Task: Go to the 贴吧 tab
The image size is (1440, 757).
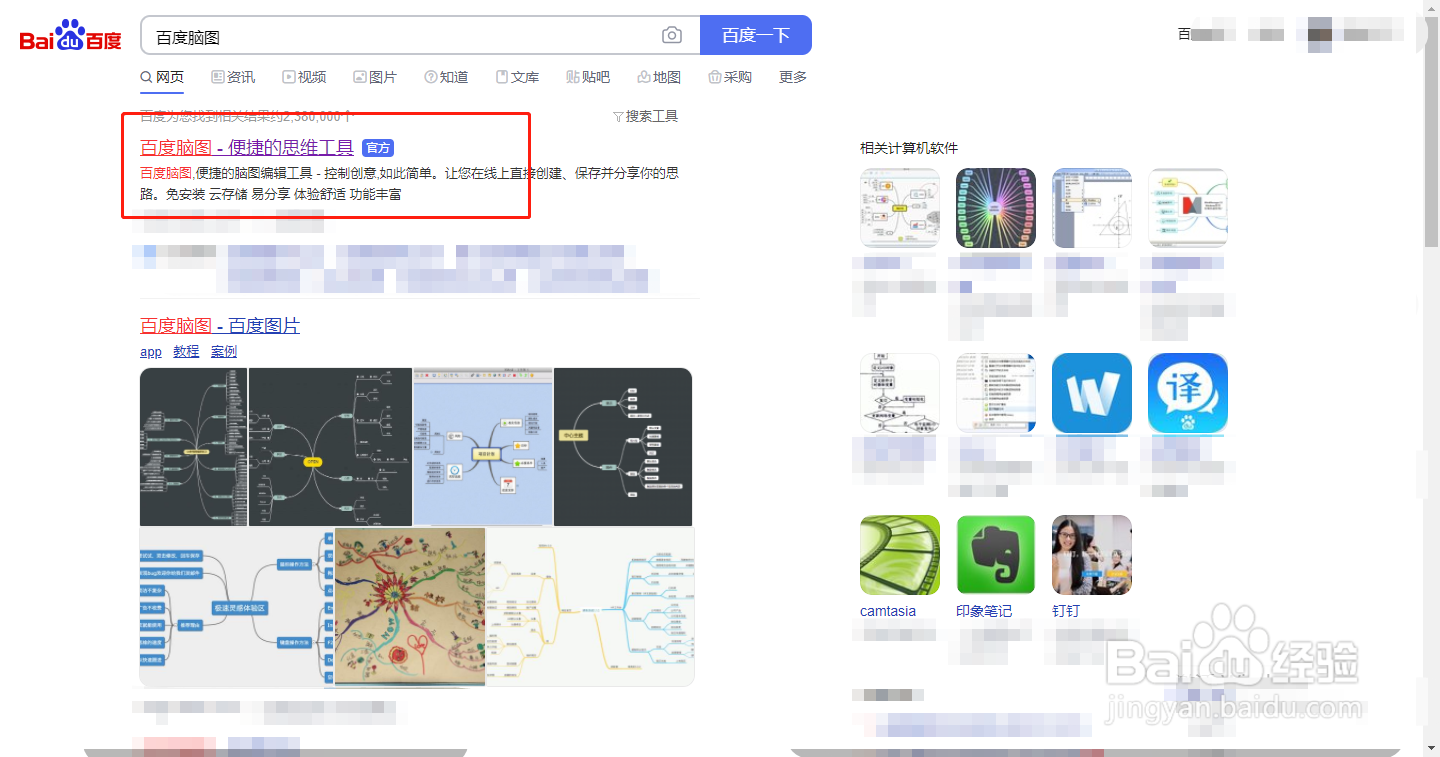Action: tap(588, 77)
